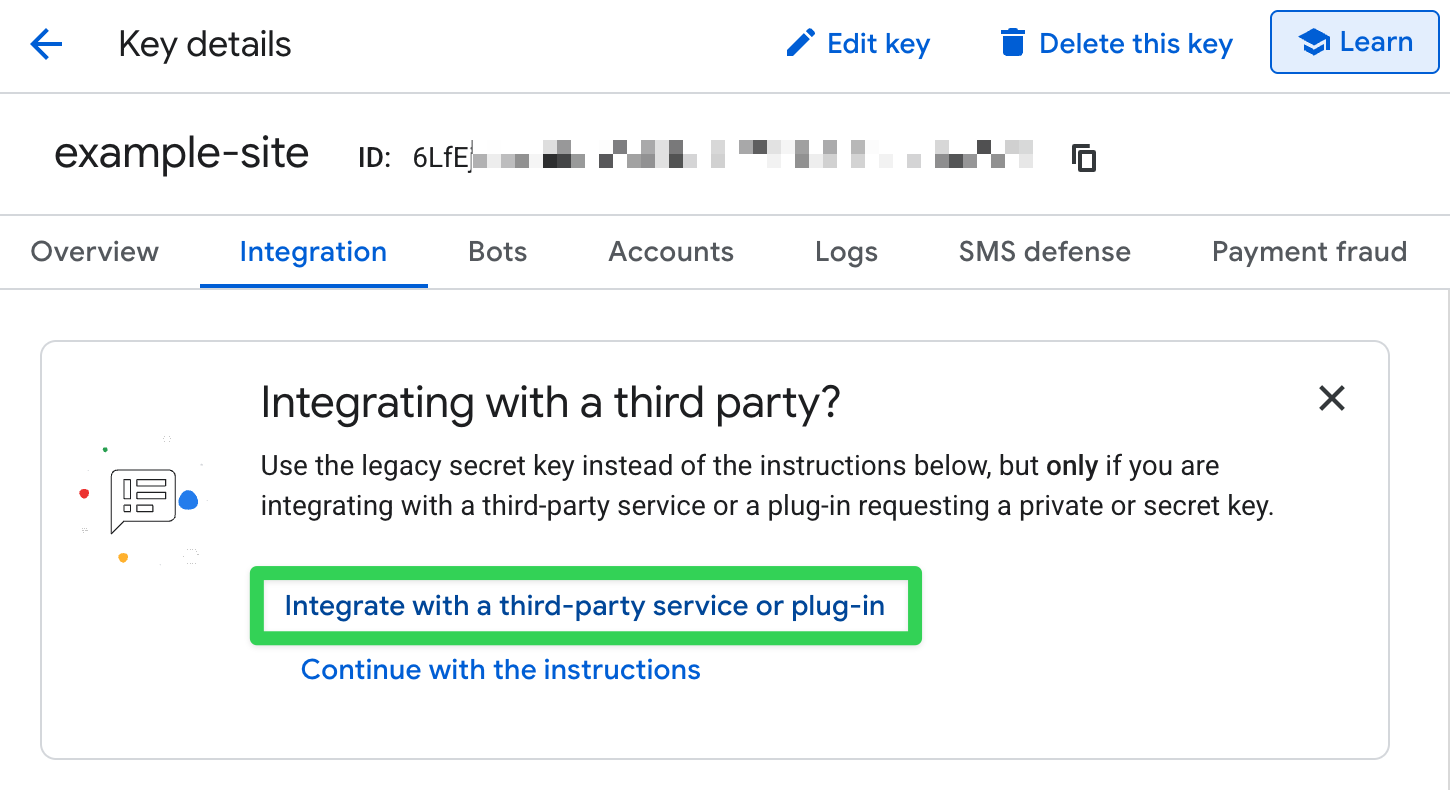
Task: Select the Integration tab
Action: tap(313, 252)
